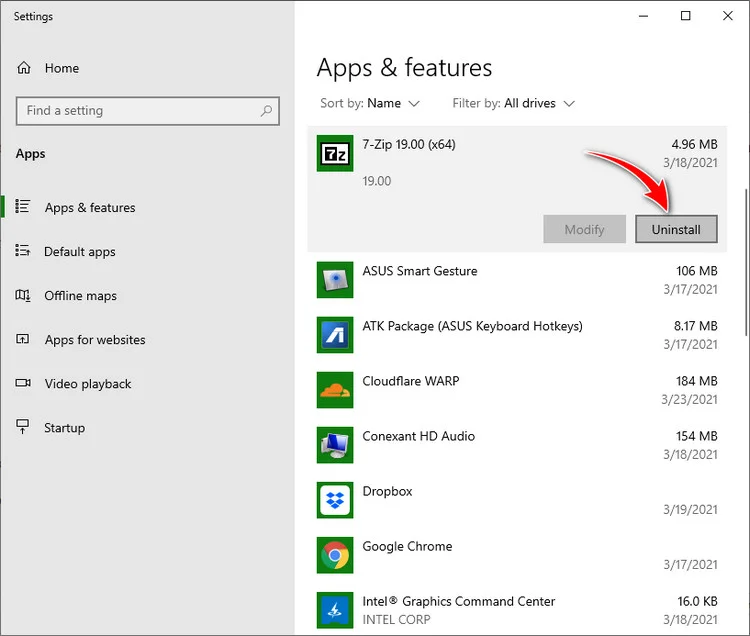The width and height of the screenshot is (750, 636).
Task: Click the Video playback camera icon
Action: tap(23, 383)
